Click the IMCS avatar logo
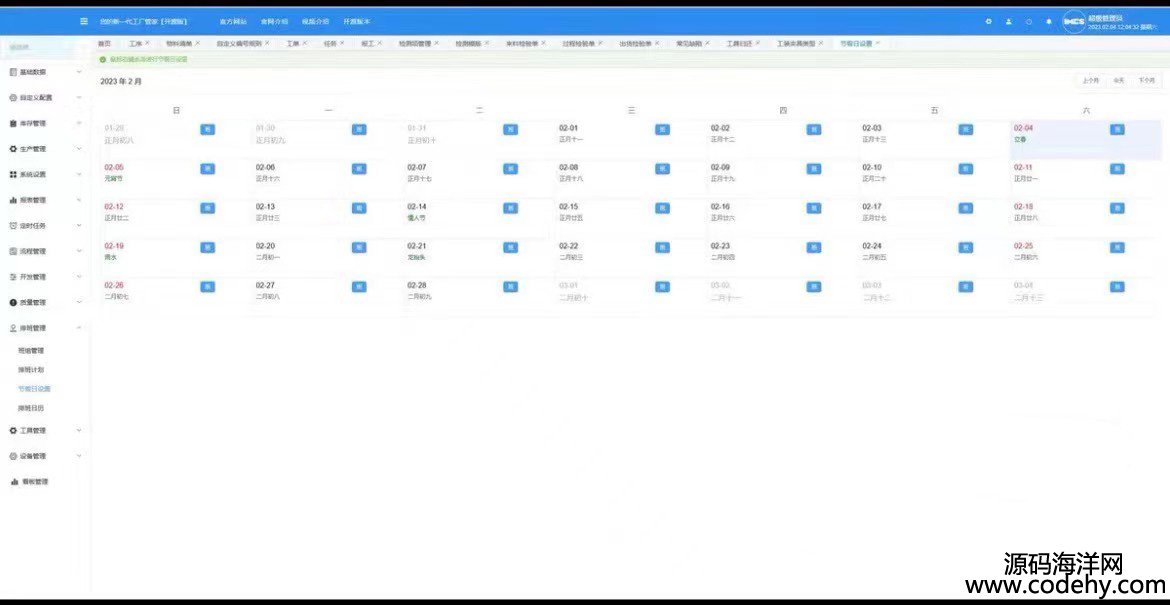The width and height of the screenshot is (1170, 605). point(1073,22)
